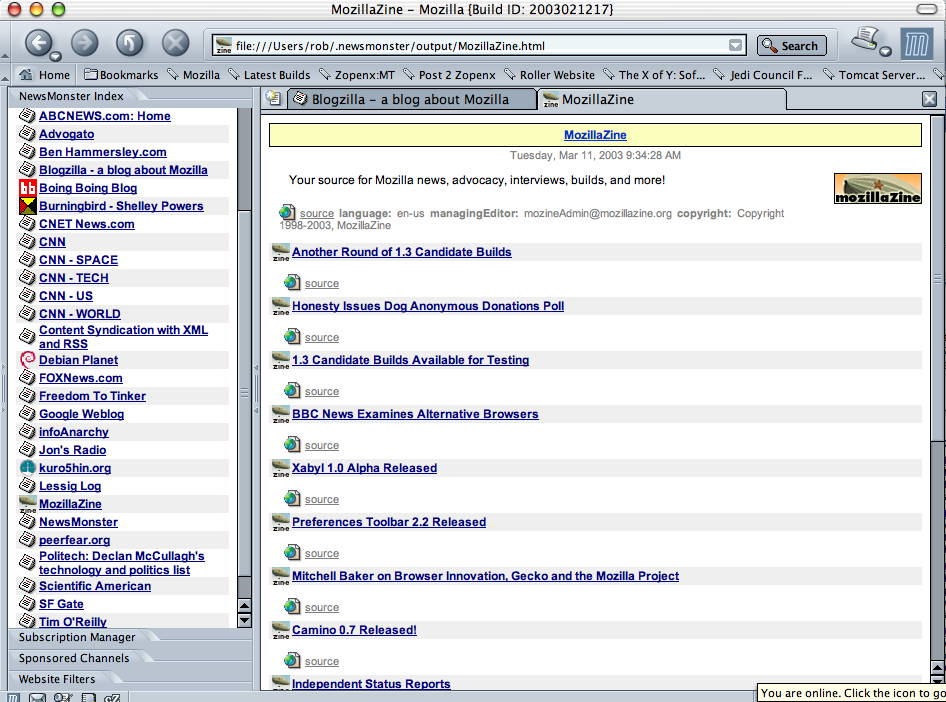This screenshot has height=702, width=946.
Task: Click the zine site icon in the address bar
Action: (x=224, y=46)
